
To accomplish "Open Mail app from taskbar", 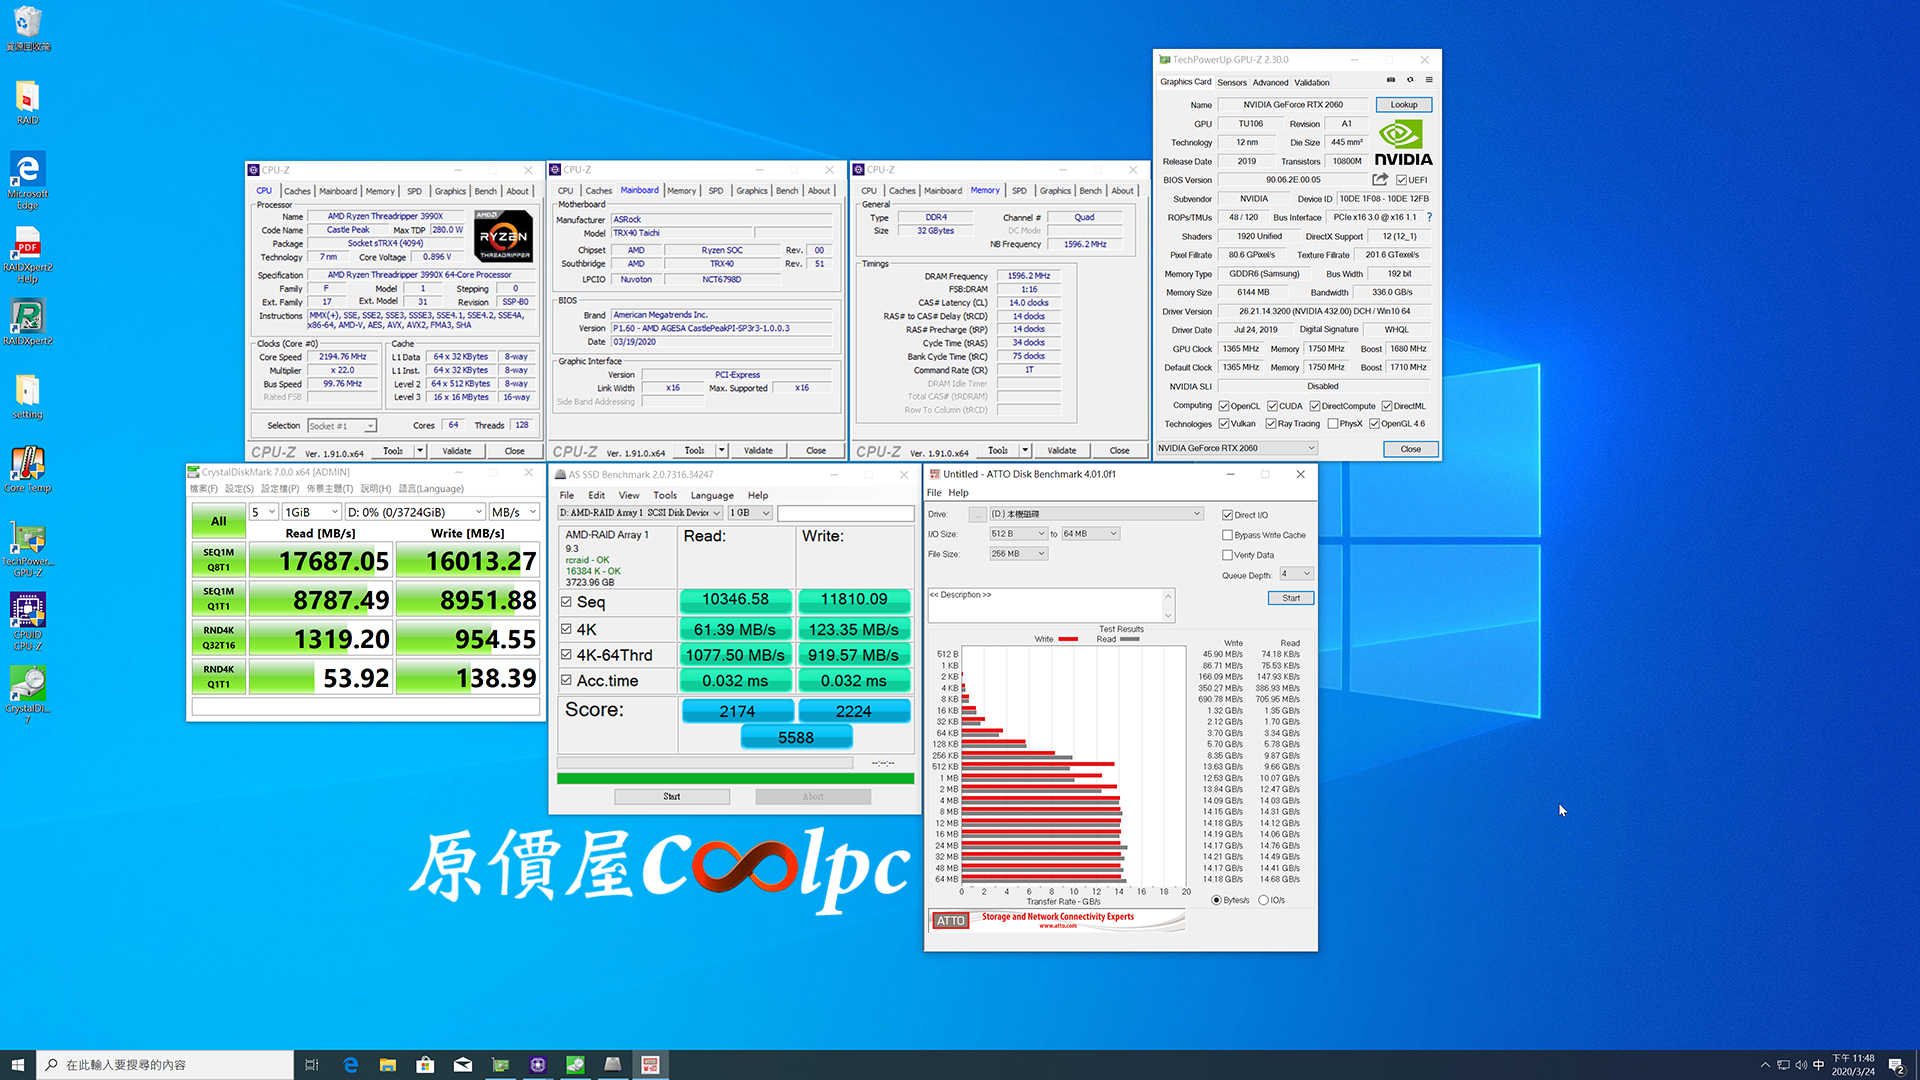I will pos(463,1065).
